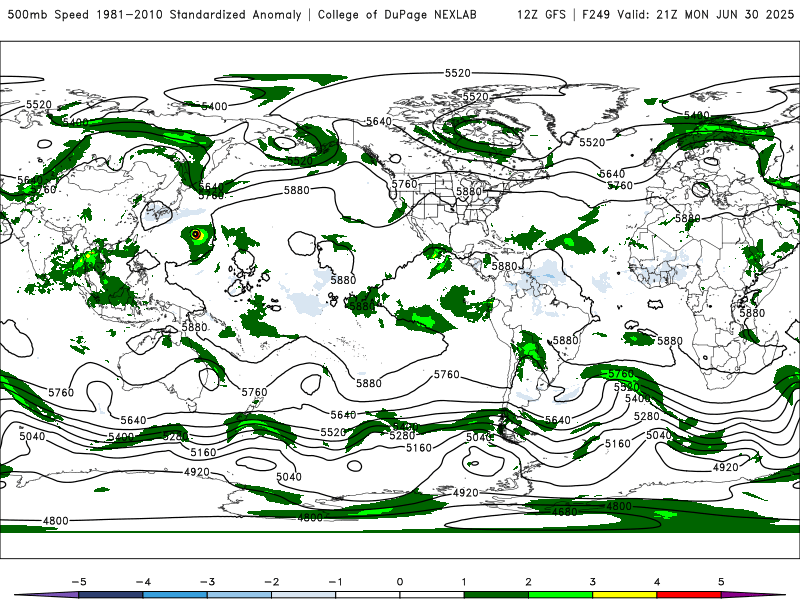800x600 pixels.
Task: Click the dark green legend segment between 1 and 2
Action: coord(496,595)
